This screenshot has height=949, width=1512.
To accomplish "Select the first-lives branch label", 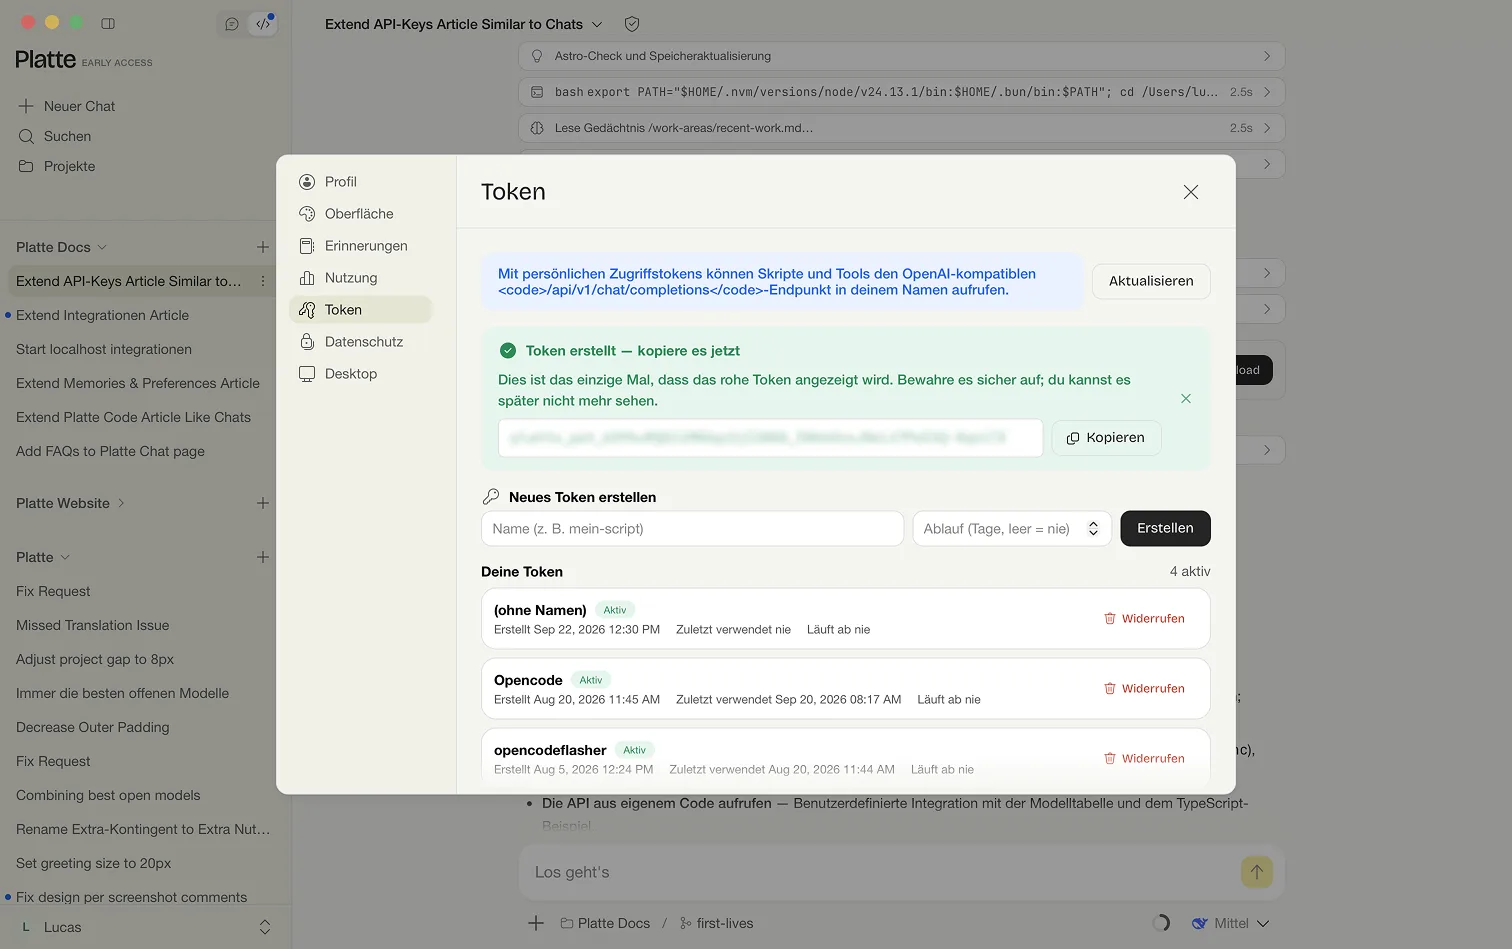I will (x=716, y=923).
